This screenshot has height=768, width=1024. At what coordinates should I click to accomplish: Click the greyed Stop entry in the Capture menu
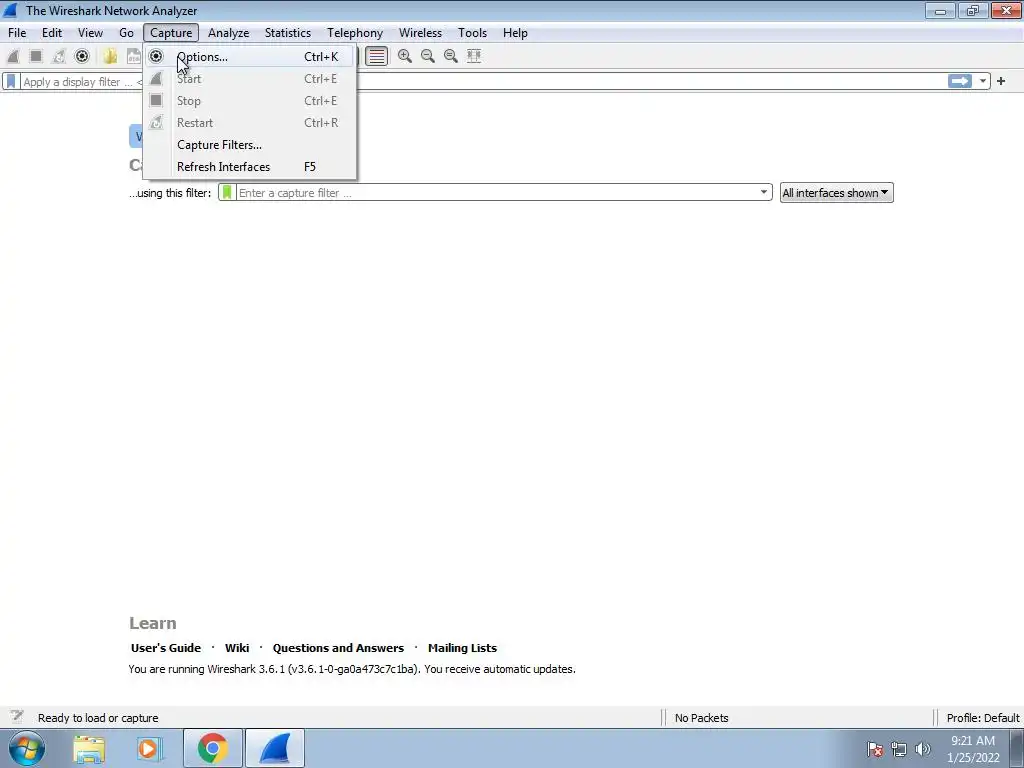click(x=250, y=101)
